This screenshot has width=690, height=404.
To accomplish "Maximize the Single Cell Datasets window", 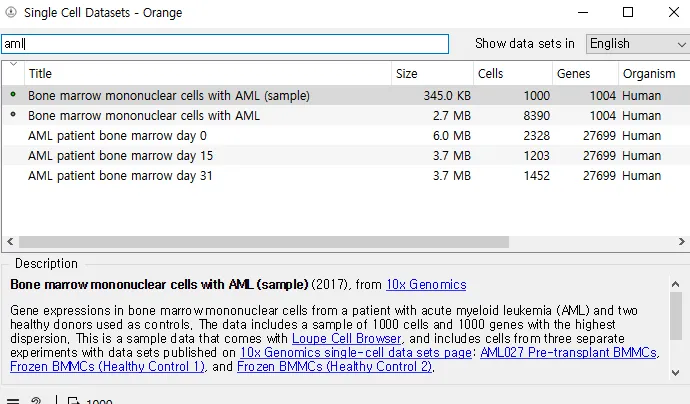I will 628,12.
